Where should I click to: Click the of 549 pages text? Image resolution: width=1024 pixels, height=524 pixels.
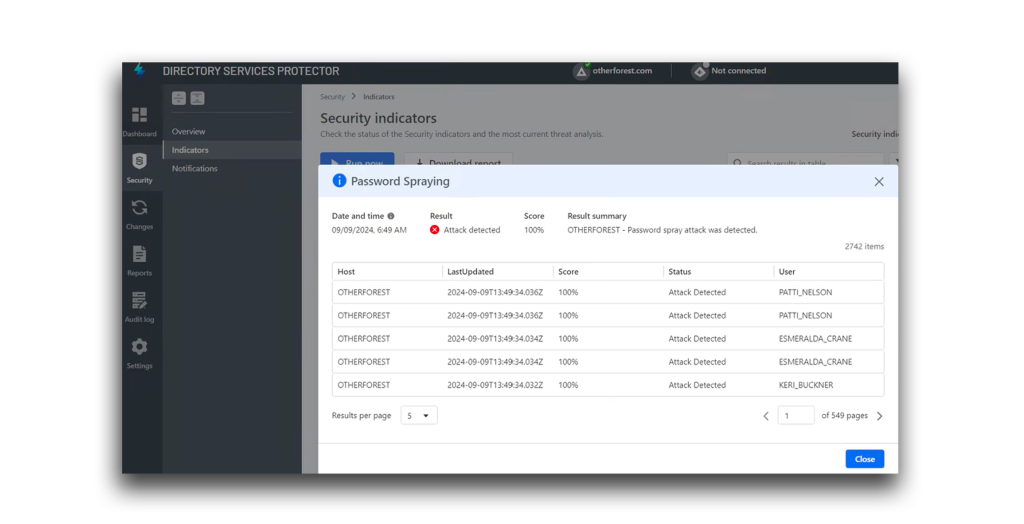(x=844, y=416)
